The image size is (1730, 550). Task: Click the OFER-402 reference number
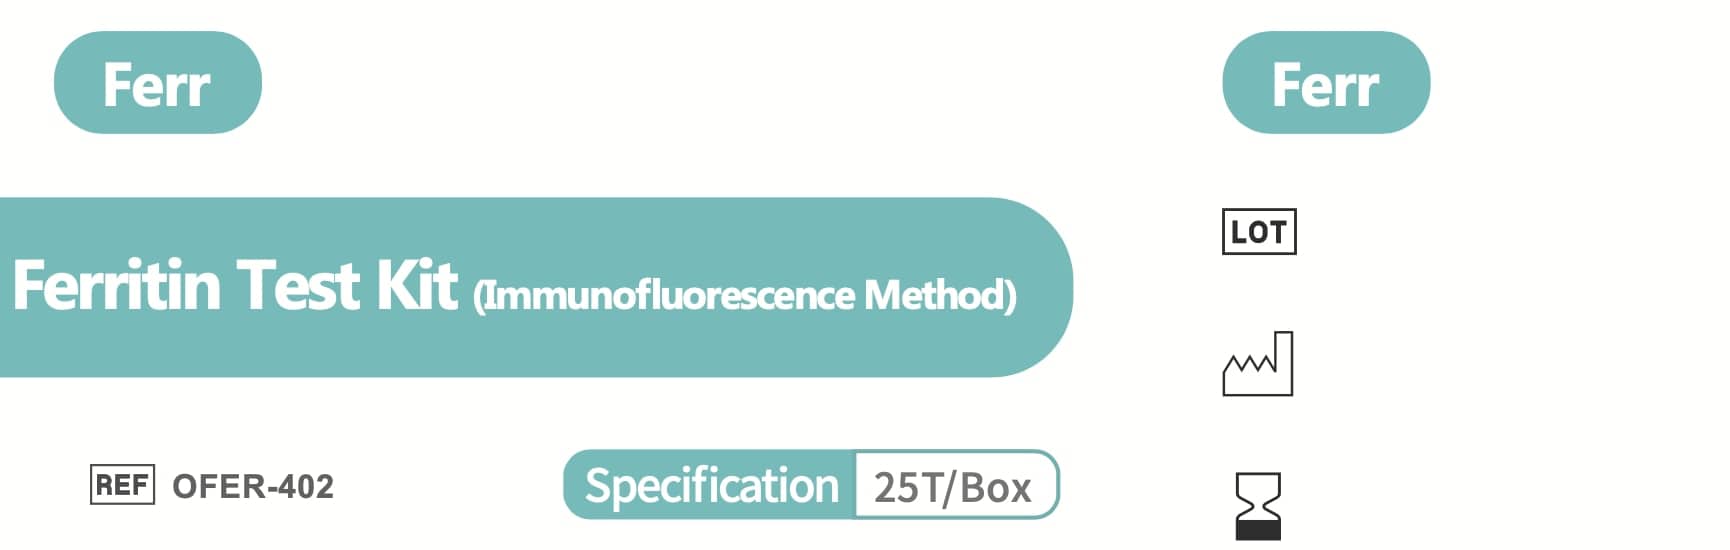click(253, 487)
